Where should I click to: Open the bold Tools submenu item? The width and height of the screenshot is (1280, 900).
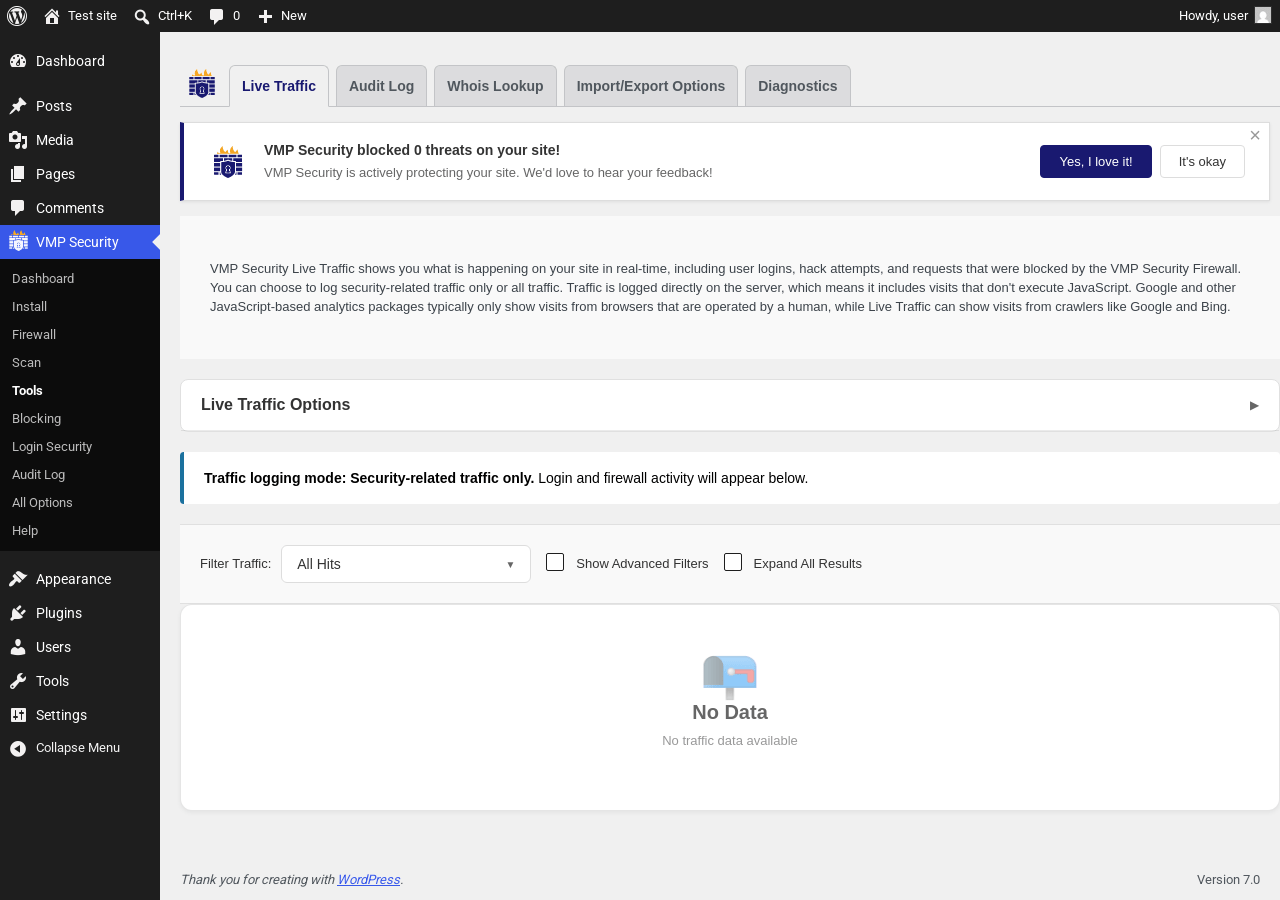pos(27,390)
